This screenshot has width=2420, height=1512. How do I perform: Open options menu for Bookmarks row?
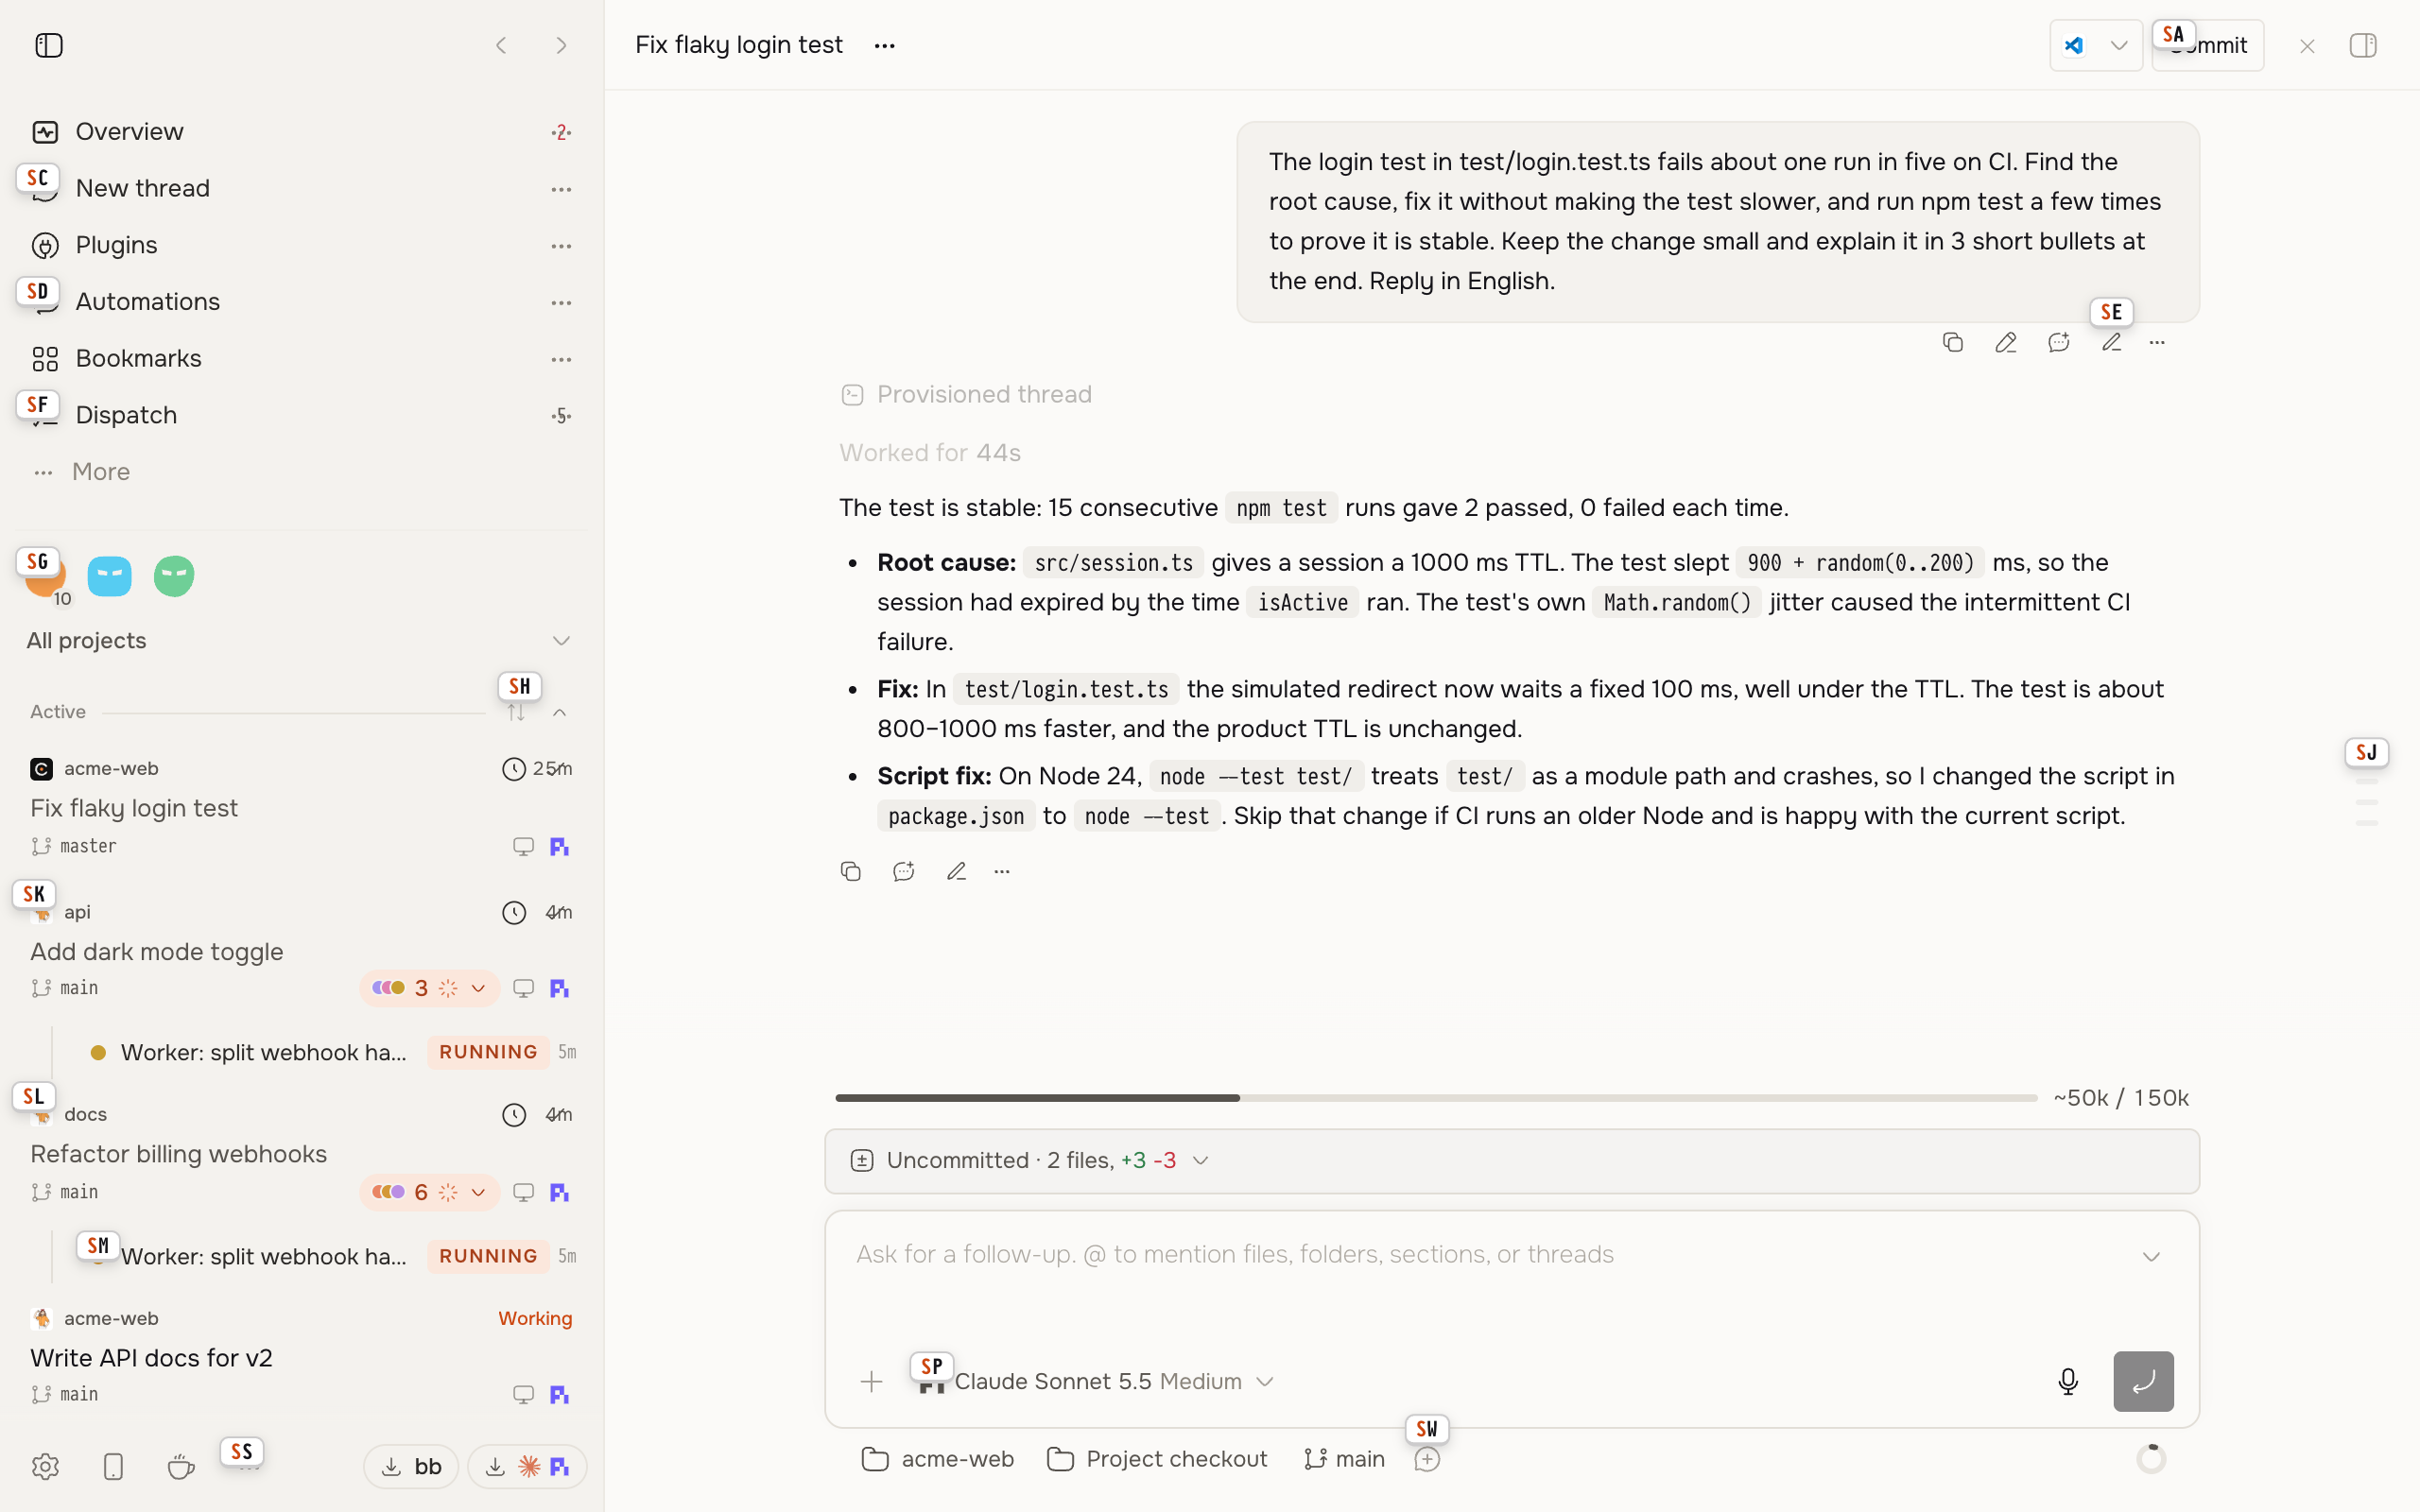point(561,359)
